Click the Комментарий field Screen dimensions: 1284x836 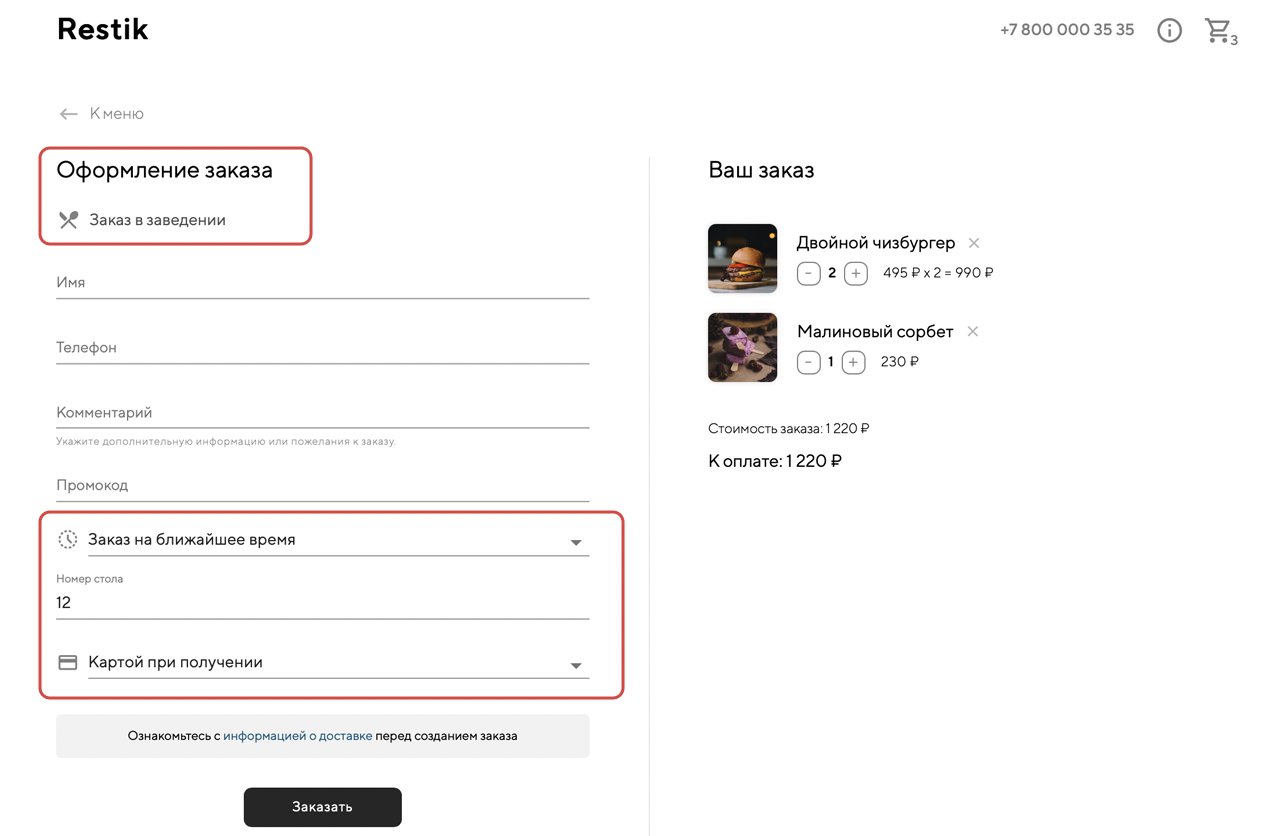(x=322, y=413)
